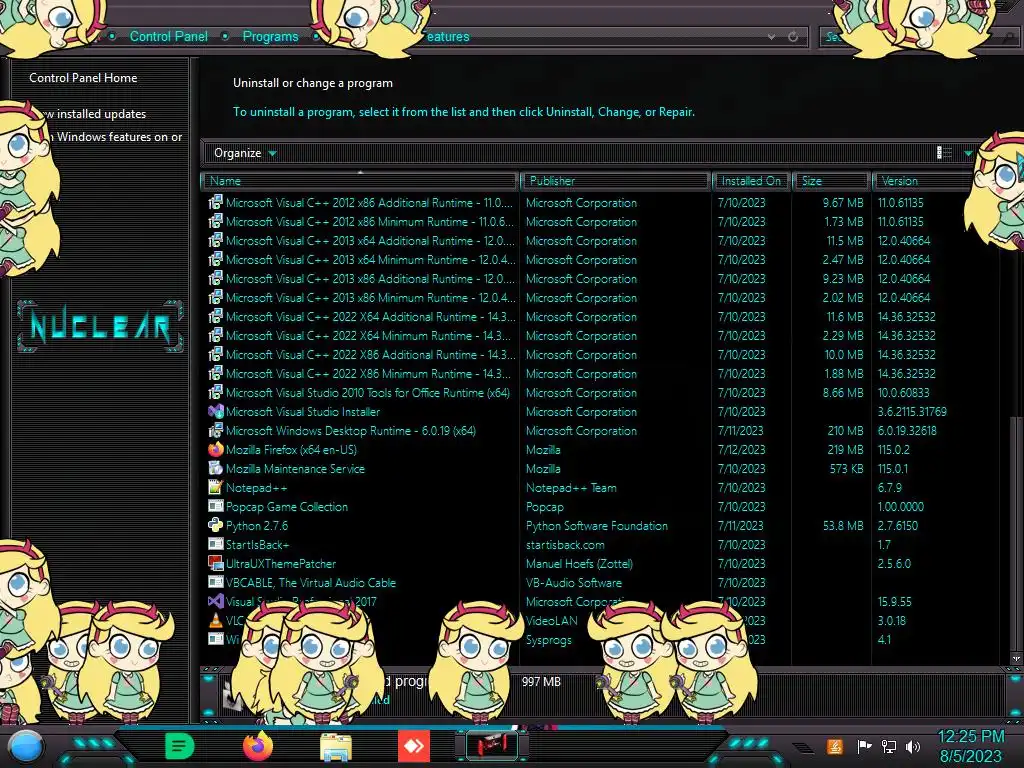Open the red AnyDesk icon on the taskbar
Viewport: 1024px width, 768px height.
[414, 746]
